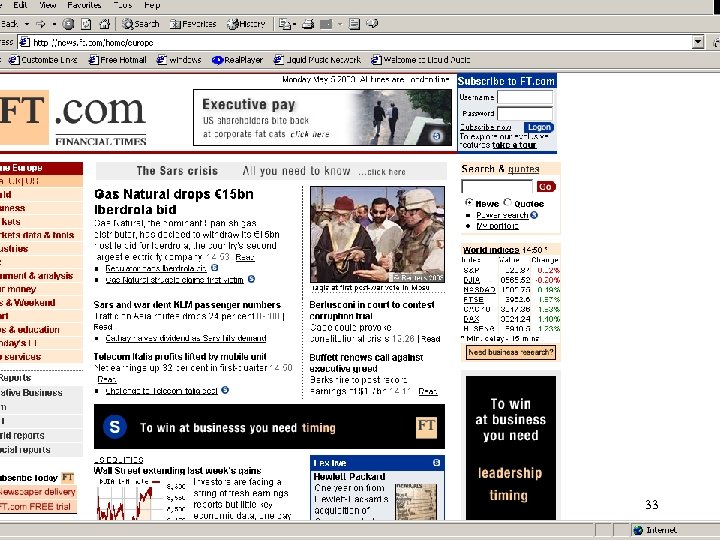The image size is (720, 540).
Task: Open Windows links bar bookmark
Action: [180, 60]
